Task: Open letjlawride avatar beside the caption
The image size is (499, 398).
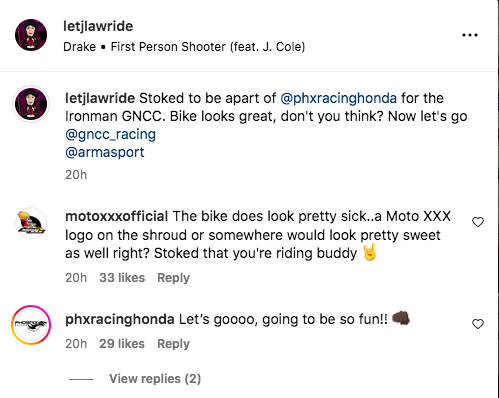Action: click(31, 104)
